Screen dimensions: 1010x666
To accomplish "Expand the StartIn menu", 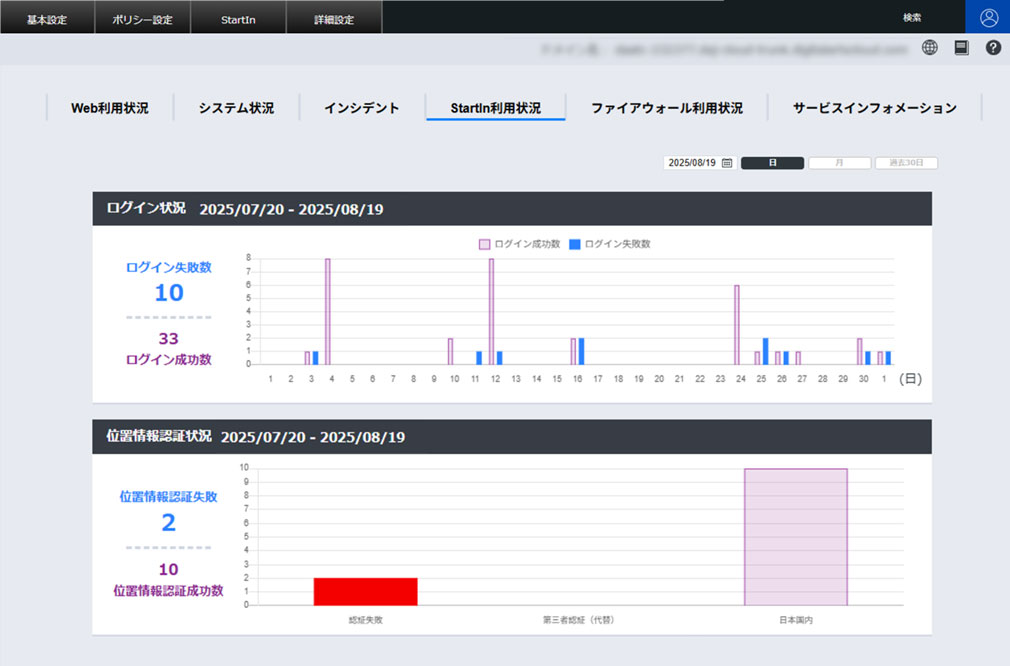I will pos(238,17).
